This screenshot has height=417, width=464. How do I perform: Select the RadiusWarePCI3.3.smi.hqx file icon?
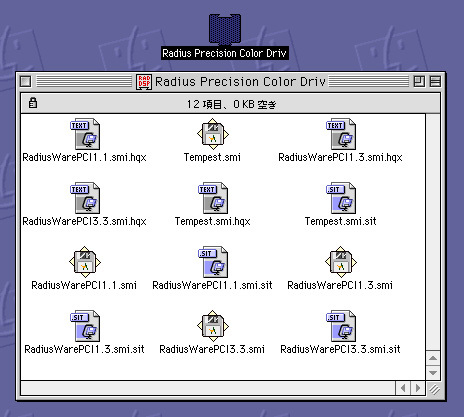click(85, 198)
